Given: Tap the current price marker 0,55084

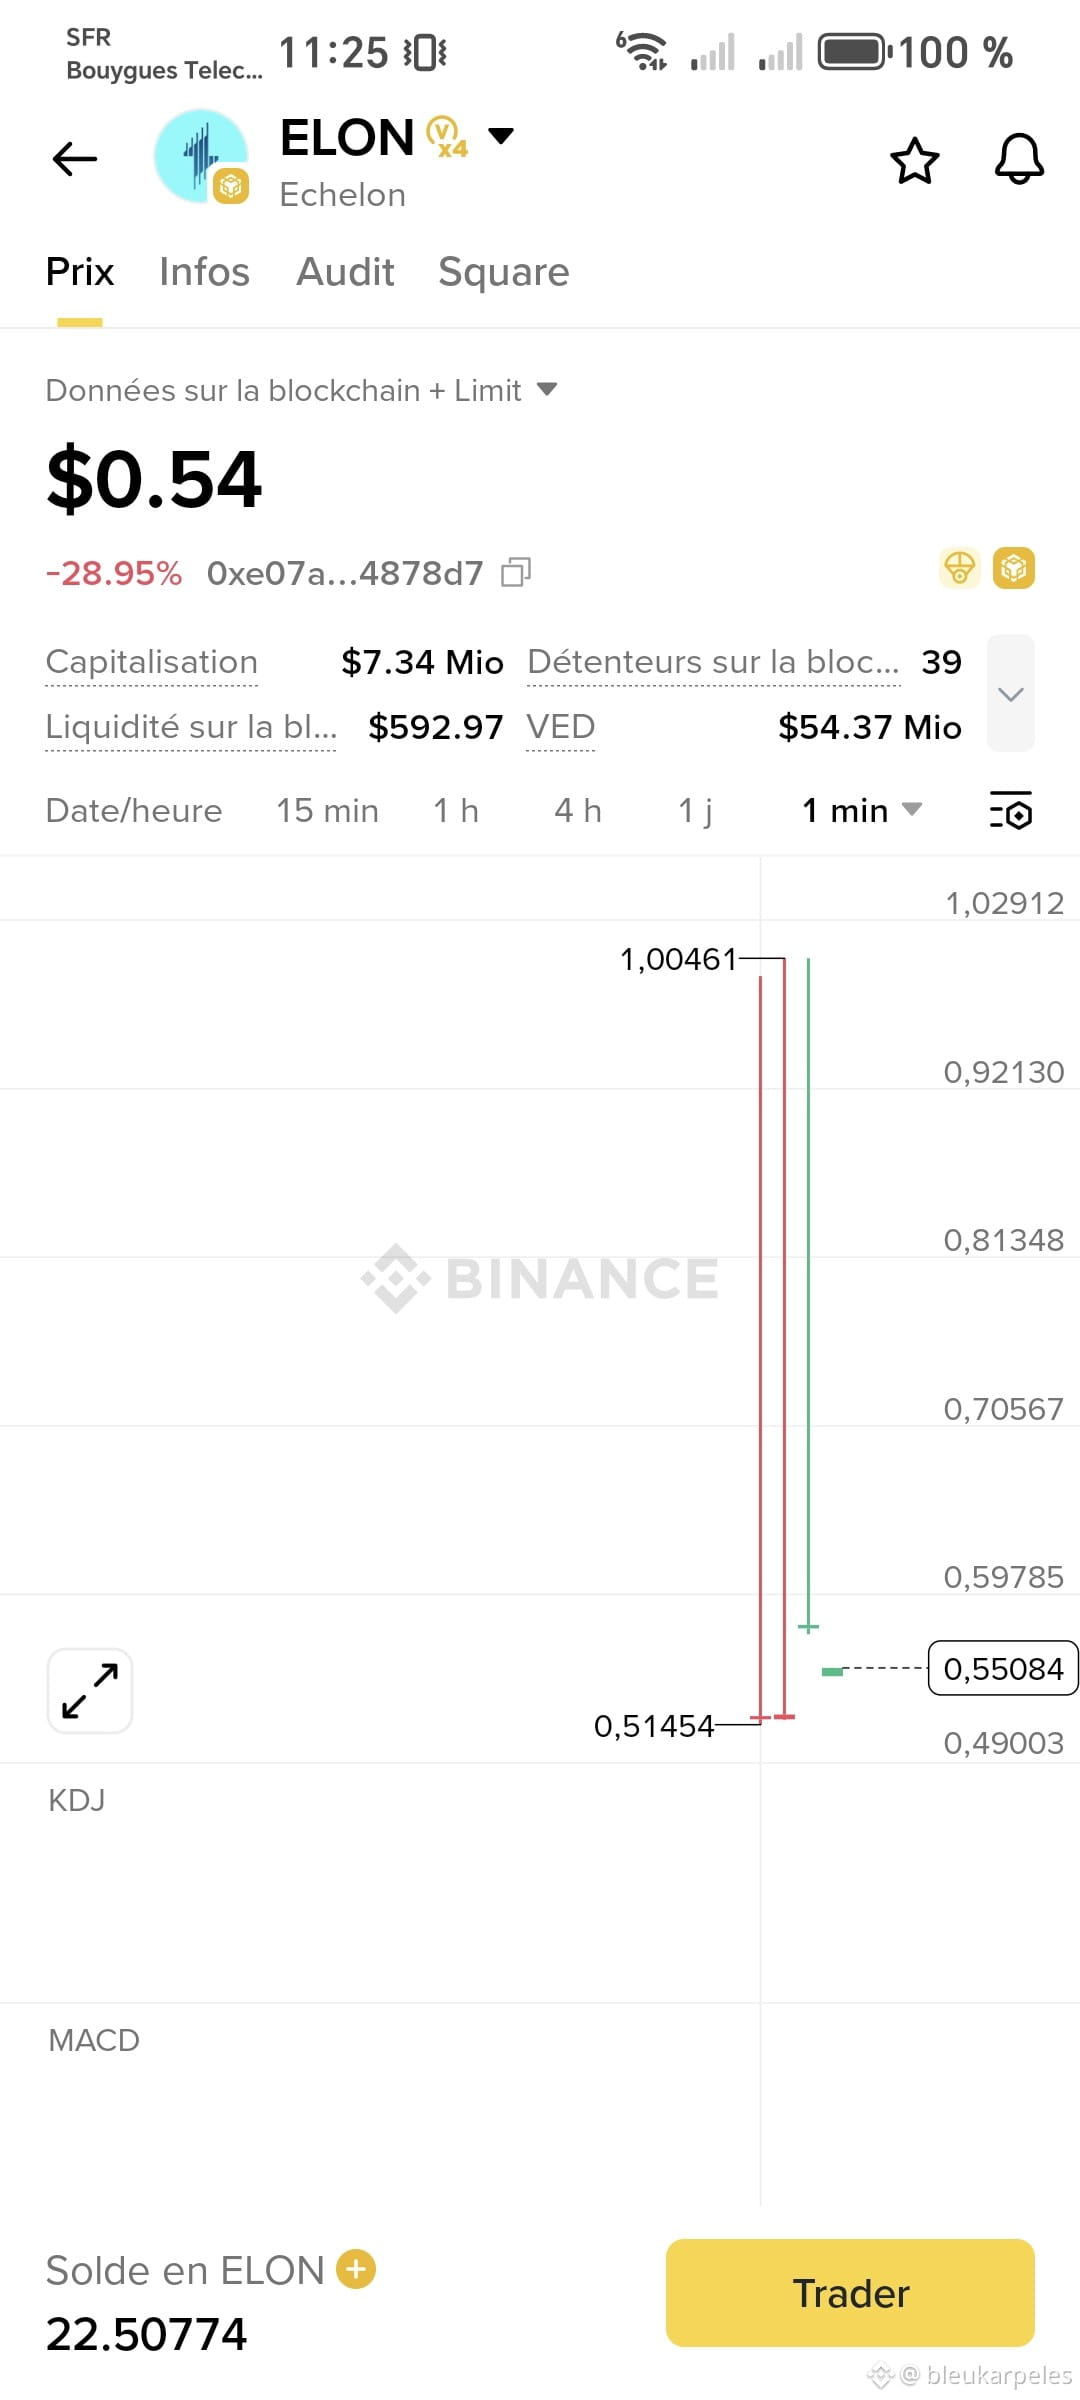Looking at the screenshot, I should coord(1003,1668).
